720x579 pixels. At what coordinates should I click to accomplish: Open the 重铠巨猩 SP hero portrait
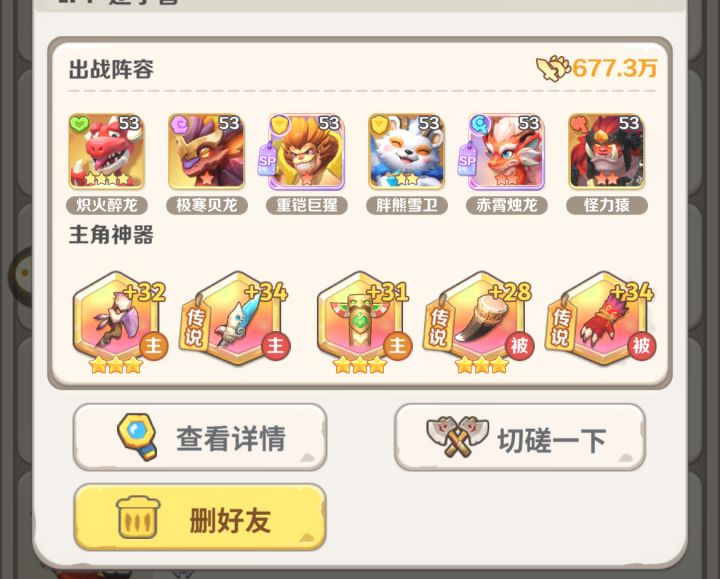click(x=306, y=152)
